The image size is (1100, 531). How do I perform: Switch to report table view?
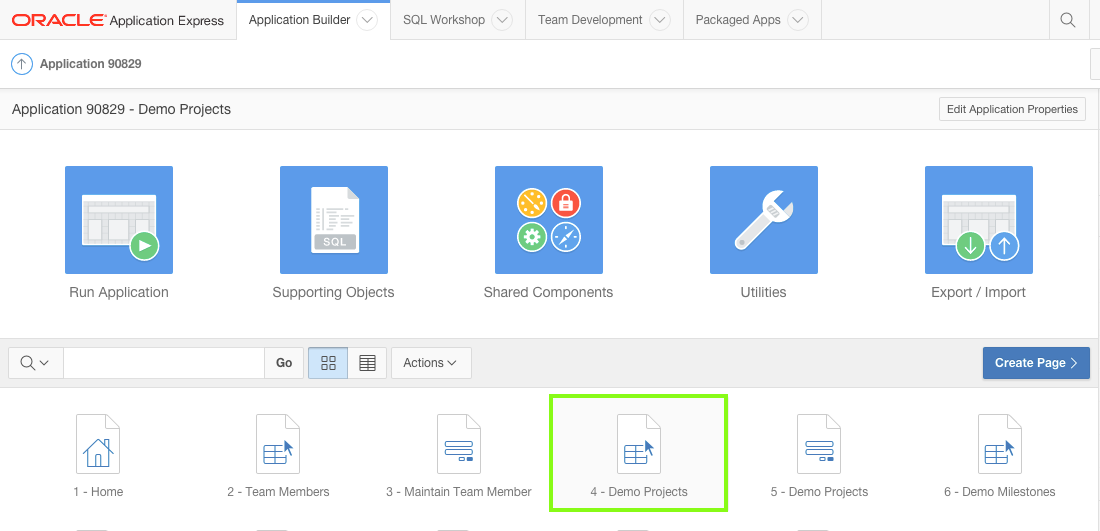(367, 363)
